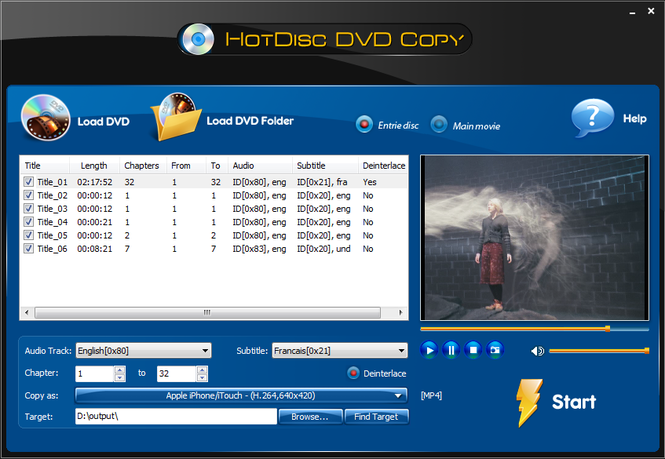Click the Load DVD disc icon
This screenshot has height=459, width=665.
pos(45,118)
